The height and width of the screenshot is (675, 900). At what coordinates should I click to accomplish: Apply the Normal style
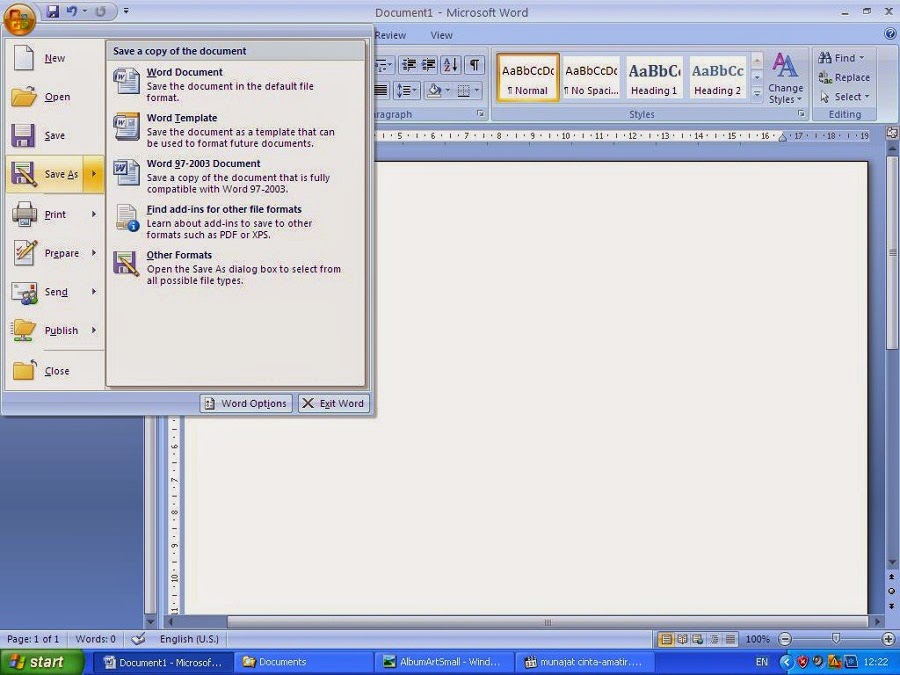click(x=527, y=77)
